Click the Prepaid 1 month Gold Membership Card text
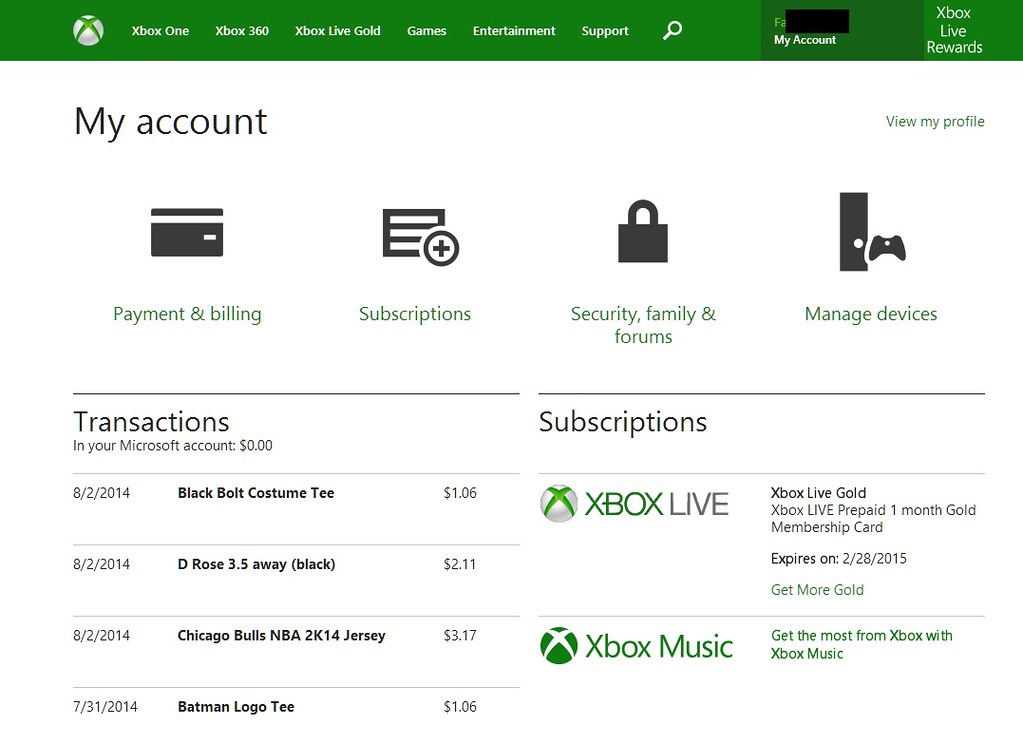1023x744 pixels. click(874, 519)
